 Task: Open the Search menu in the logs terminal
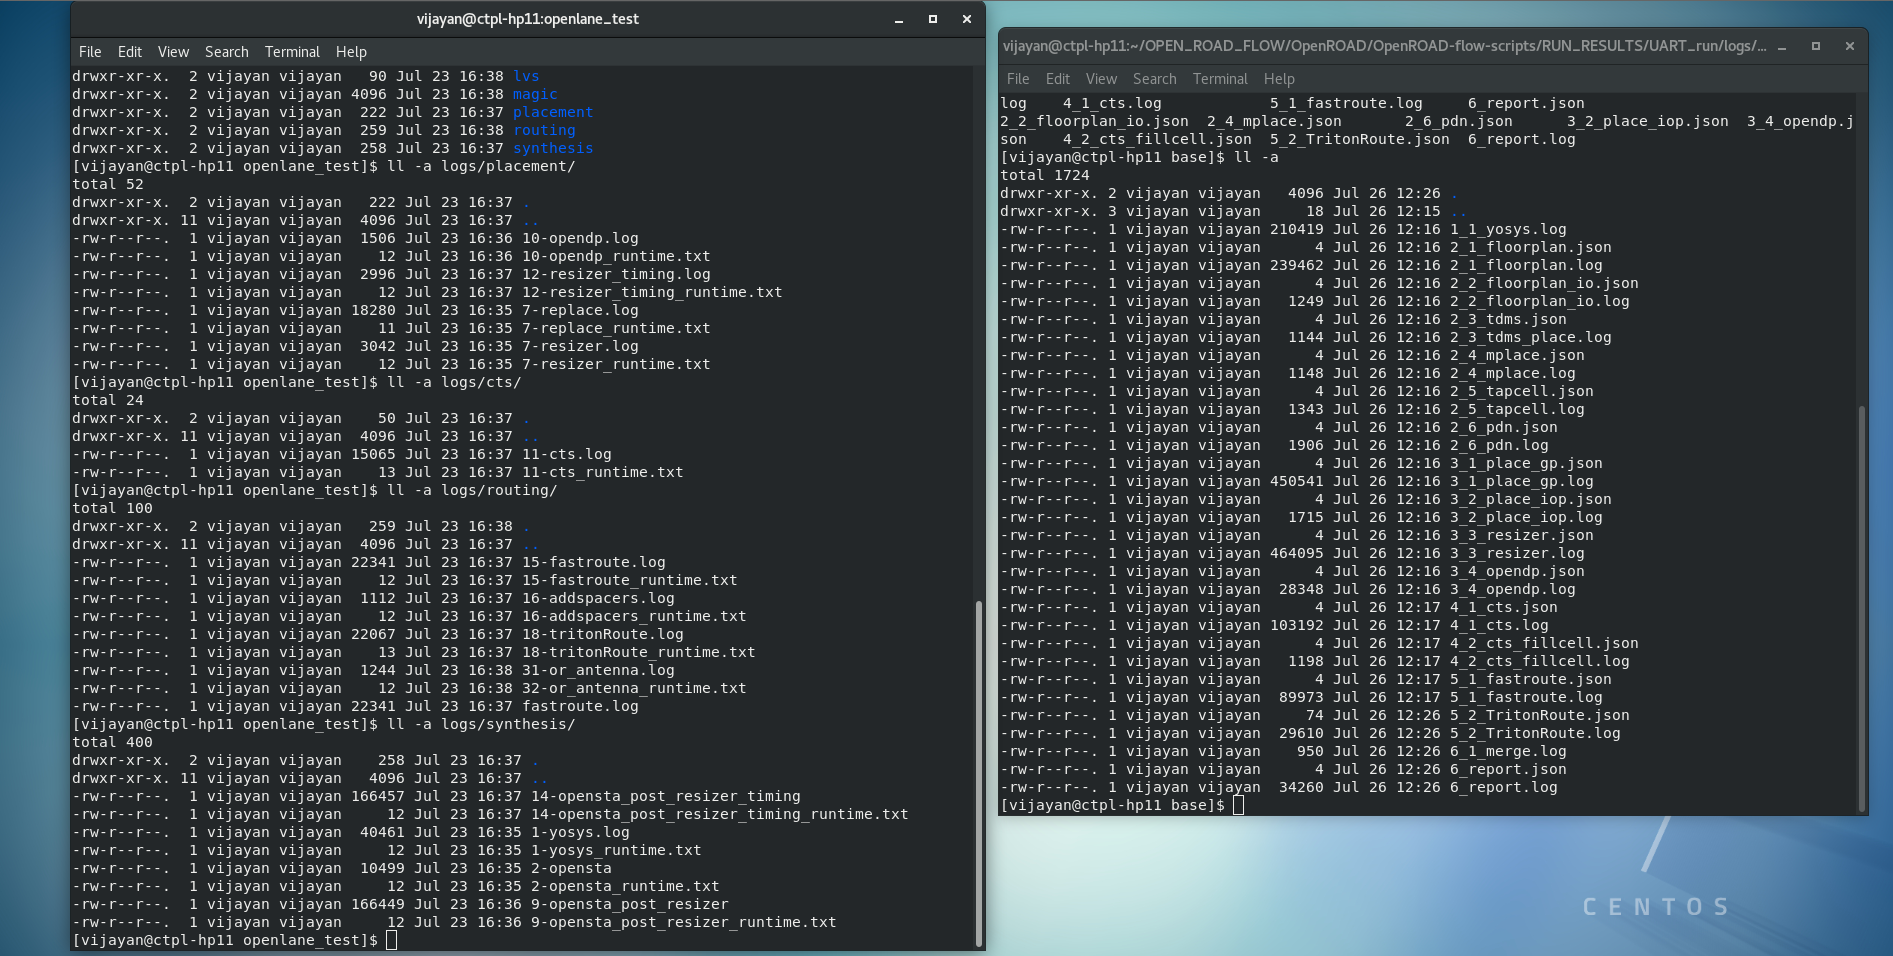point(1154,78)
